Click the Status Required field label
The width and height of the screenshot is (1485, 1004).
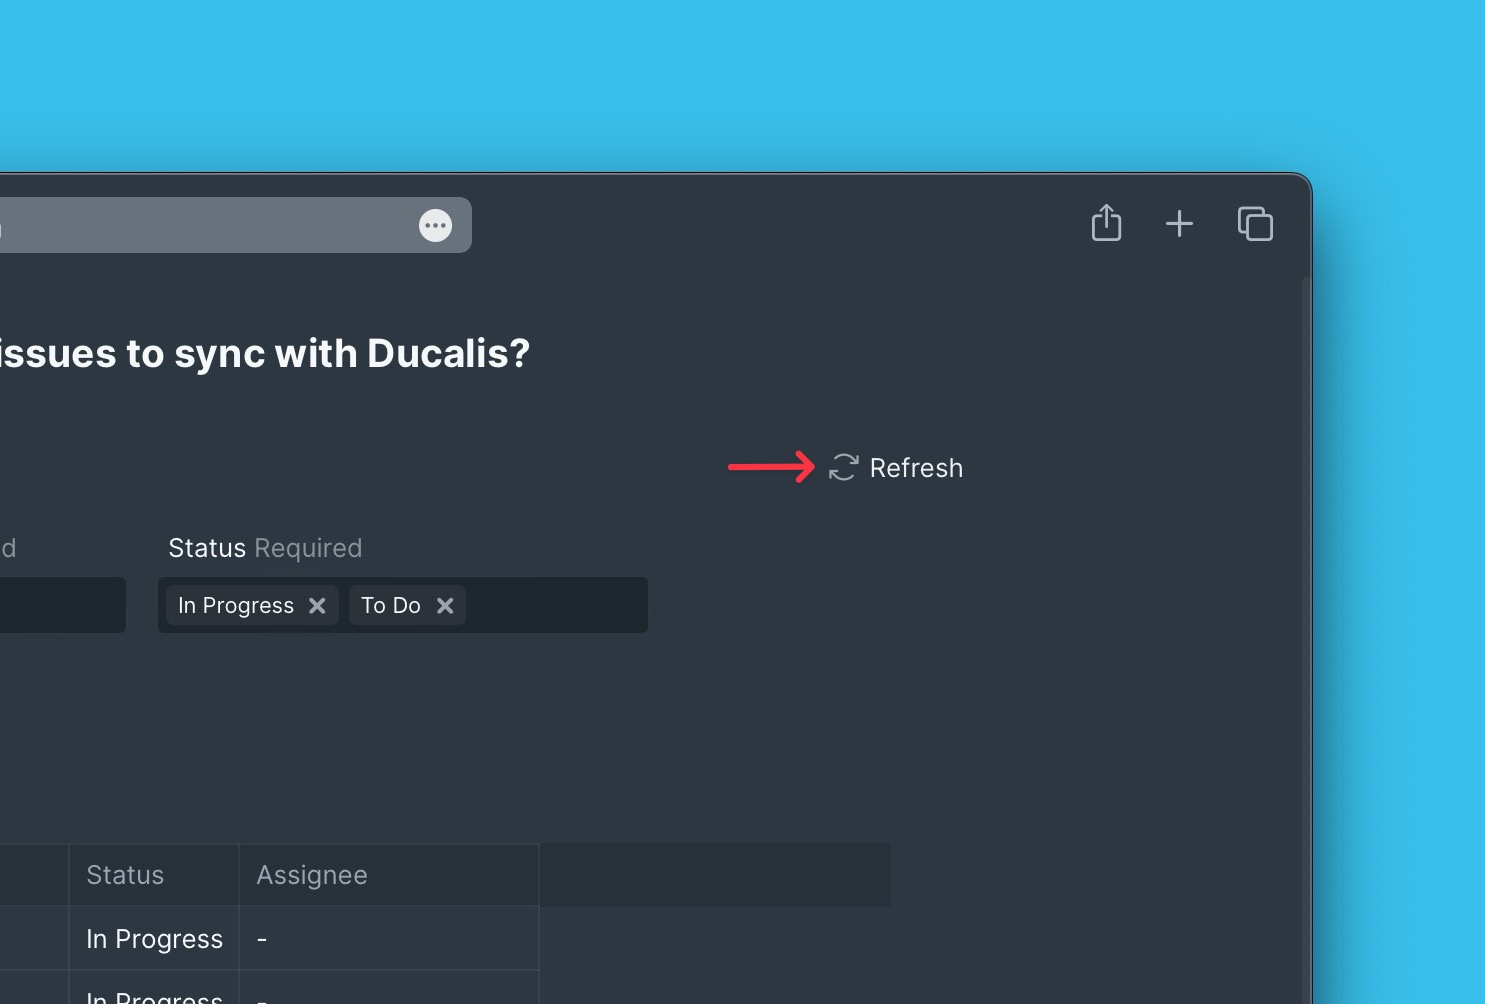(x=265, y=548)
